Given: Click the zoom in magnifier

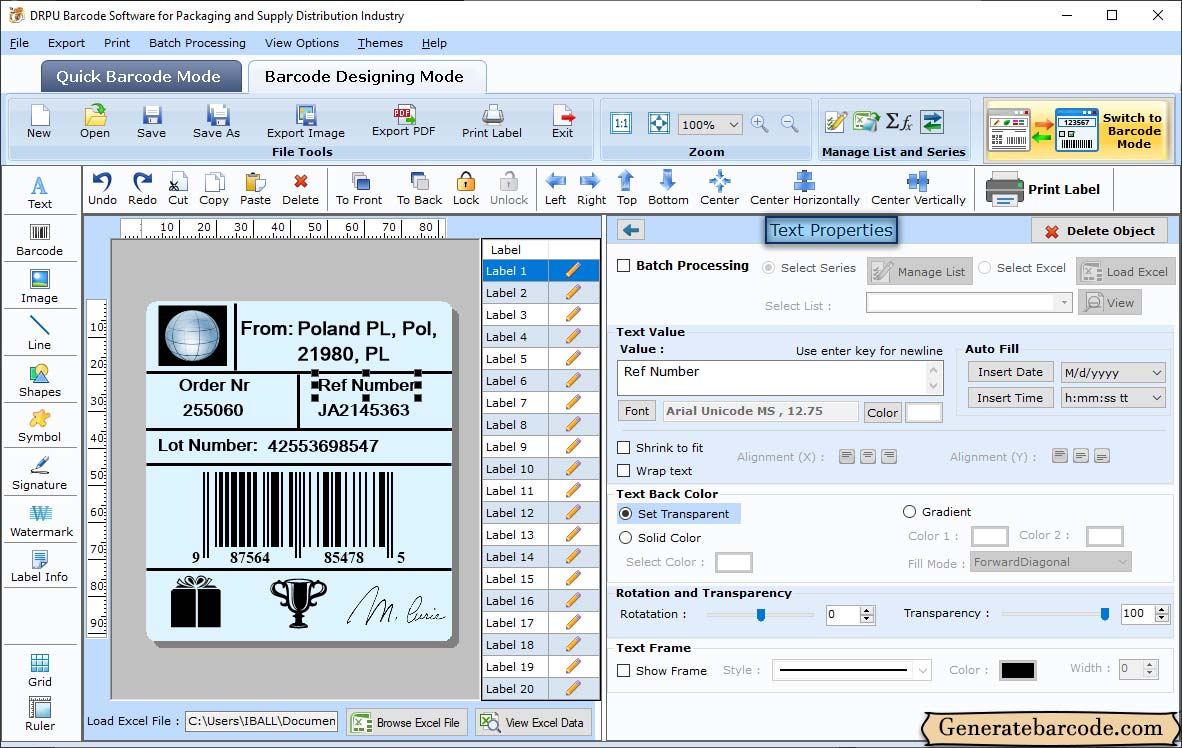Looking at the screenshot, I should tap(760, 124).
